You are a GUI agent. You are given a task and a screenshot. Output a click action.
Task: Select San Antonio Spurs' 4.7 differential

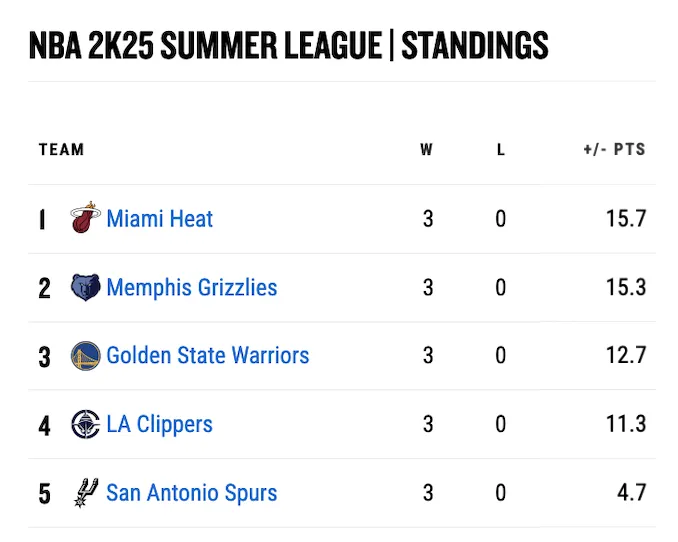click(632, 493)
